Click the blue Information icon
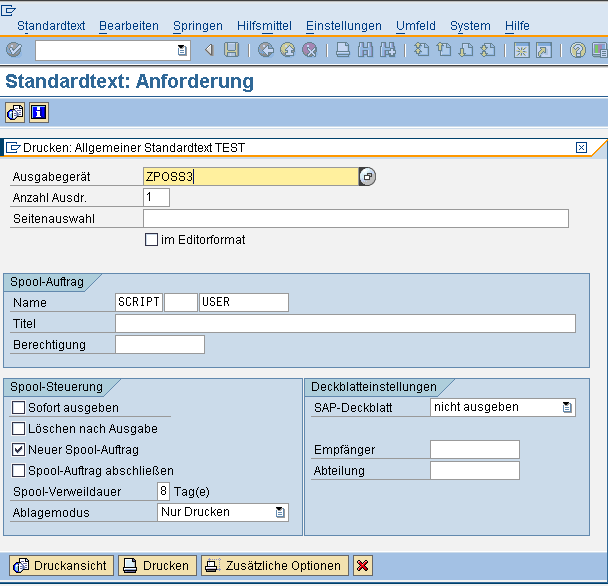608x586 pixels. pyautogui.click(x=39, y=113)
